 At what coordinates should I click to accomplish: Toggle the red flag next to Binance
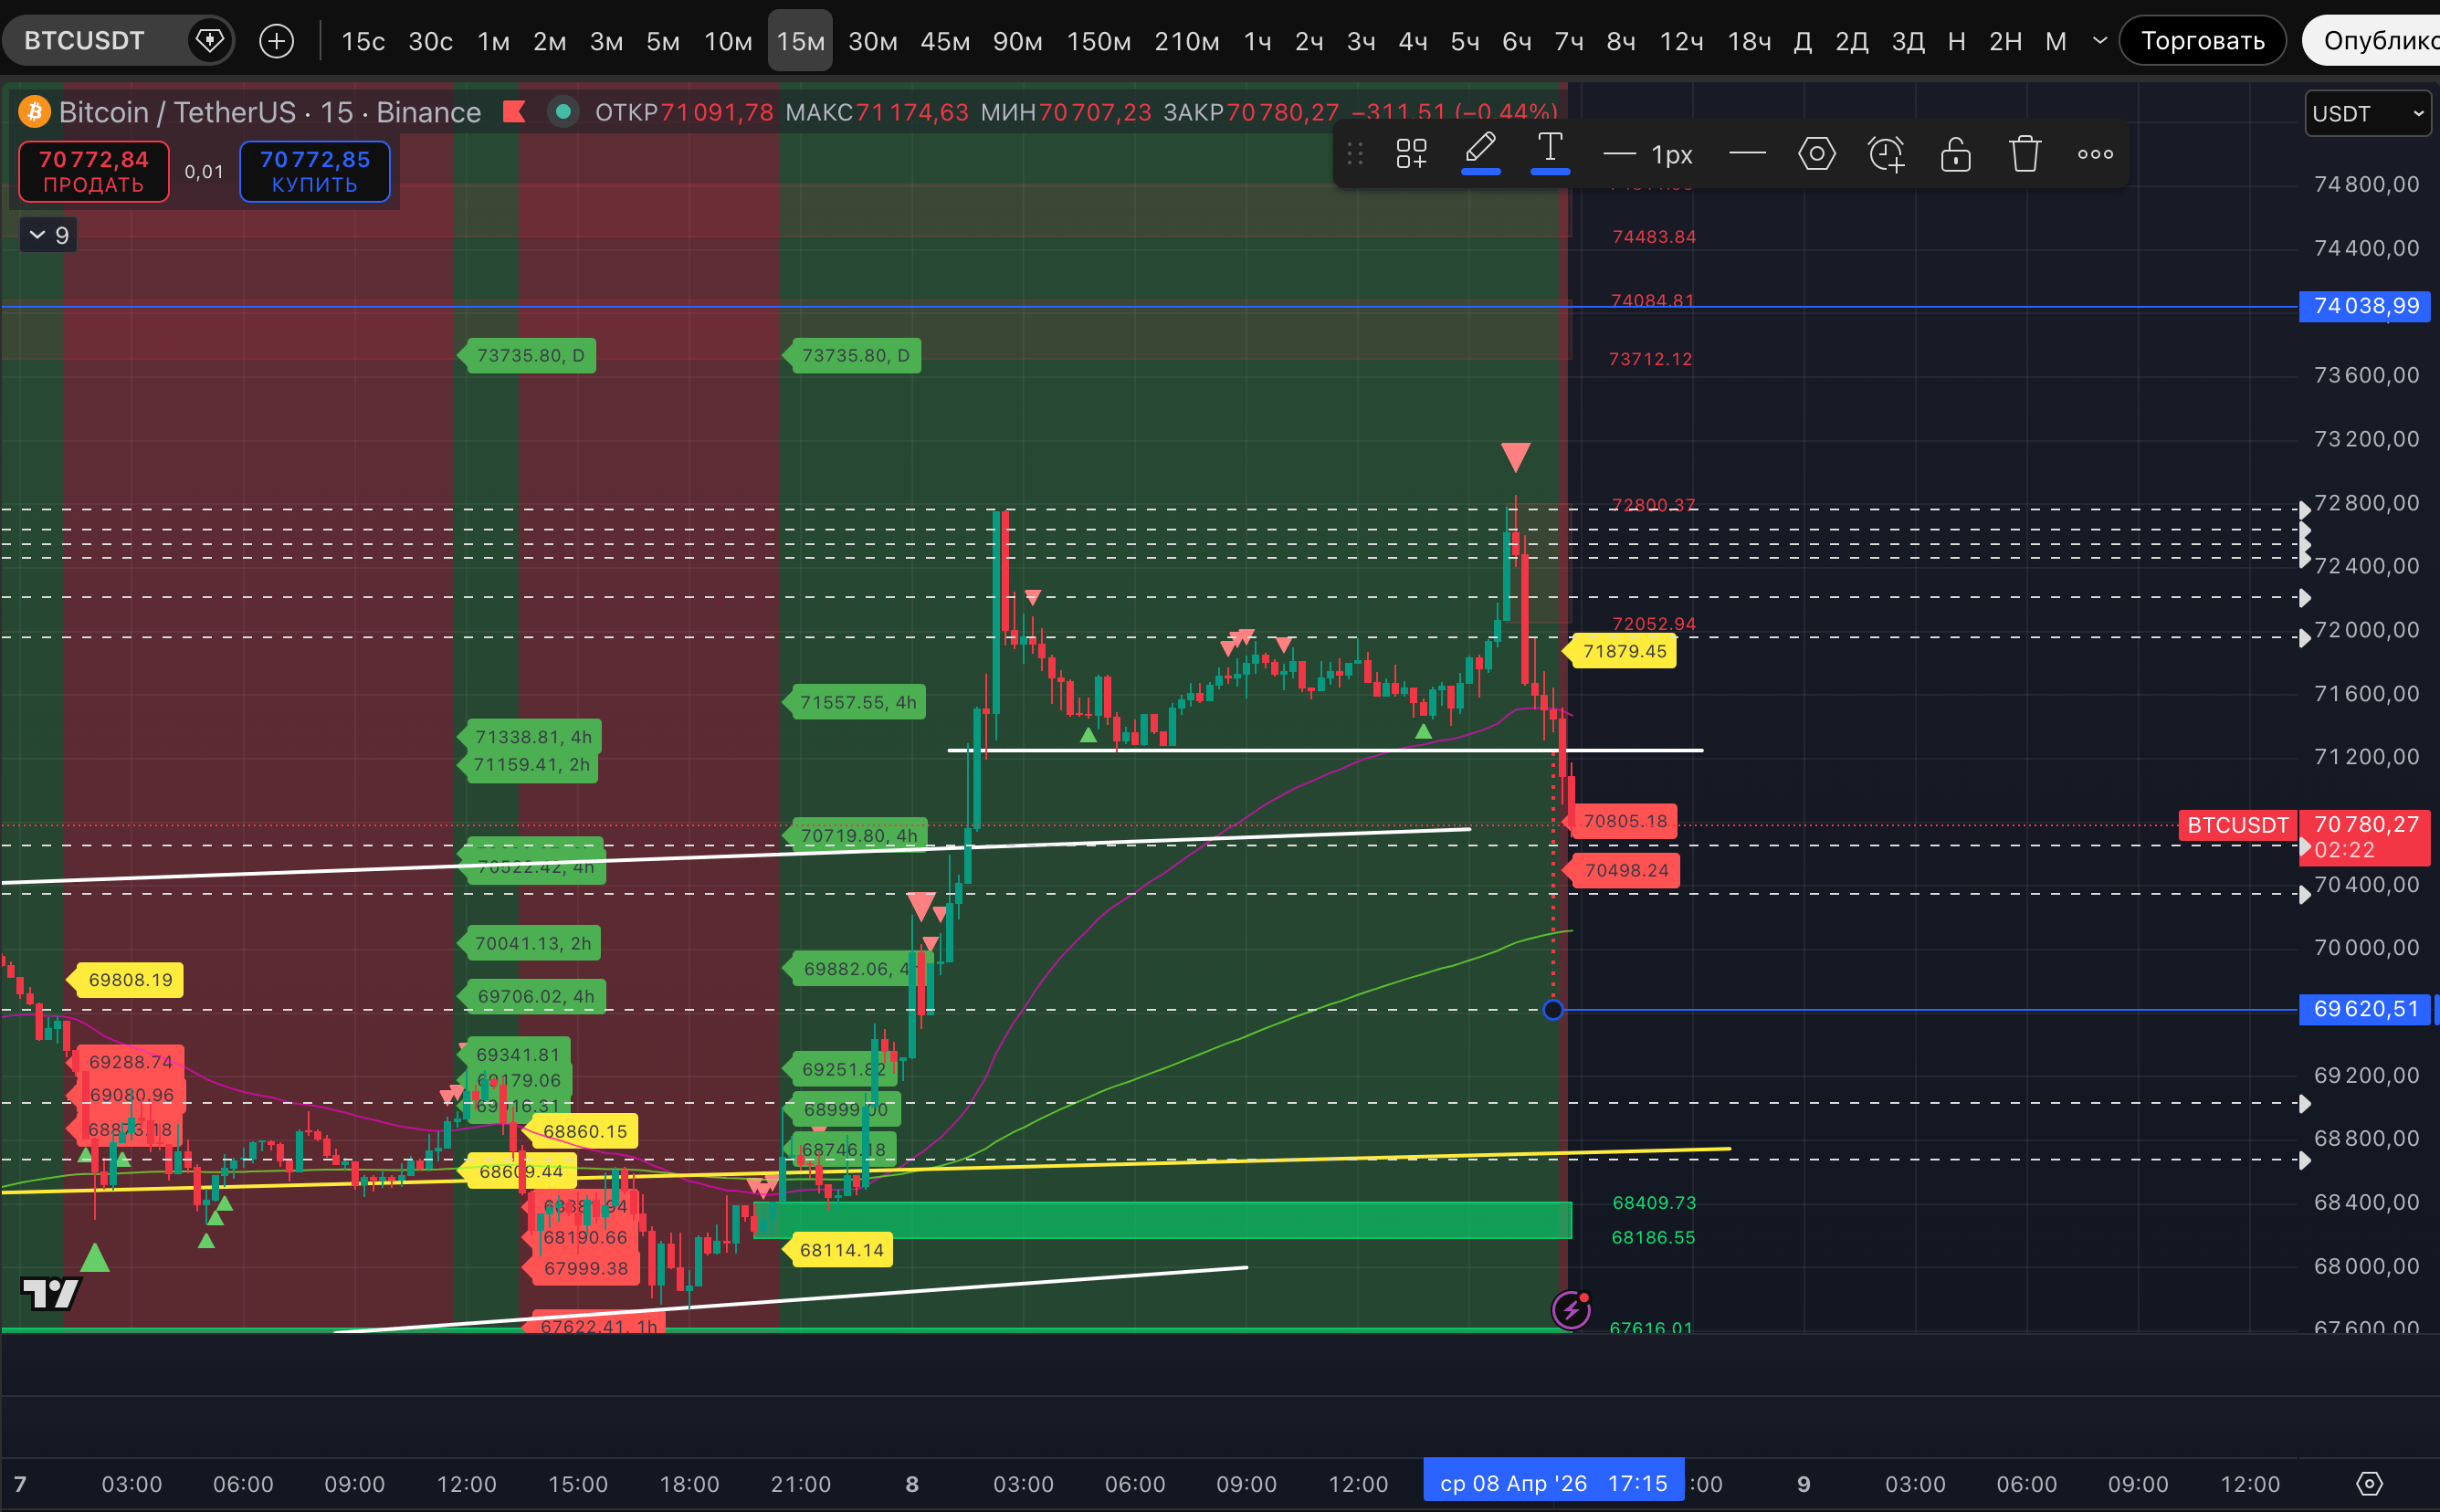pos(514,112)
